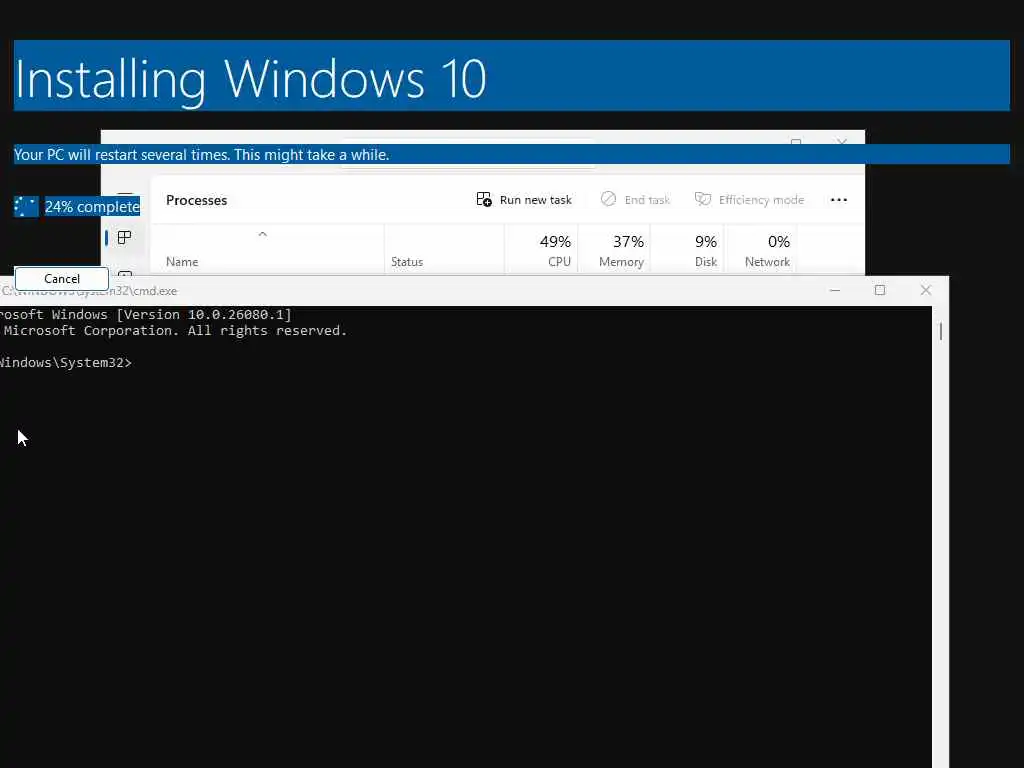Click the Processes heading in Task Manager
Screen dimensions: 1024x768
tap(197, 200)
